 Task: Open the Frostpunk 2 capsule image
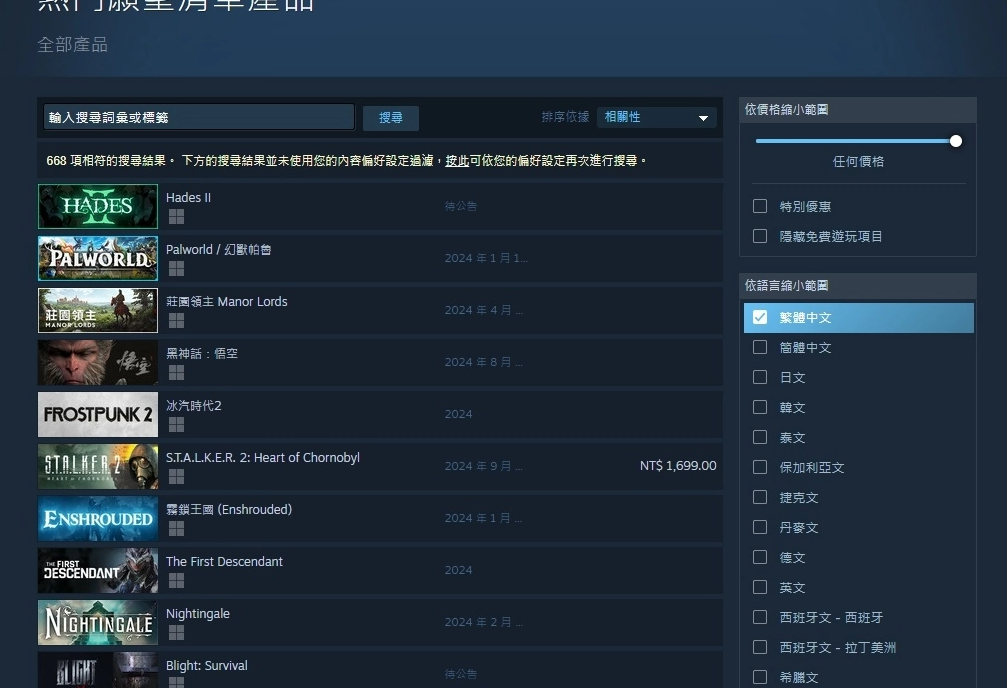(98, 414)
